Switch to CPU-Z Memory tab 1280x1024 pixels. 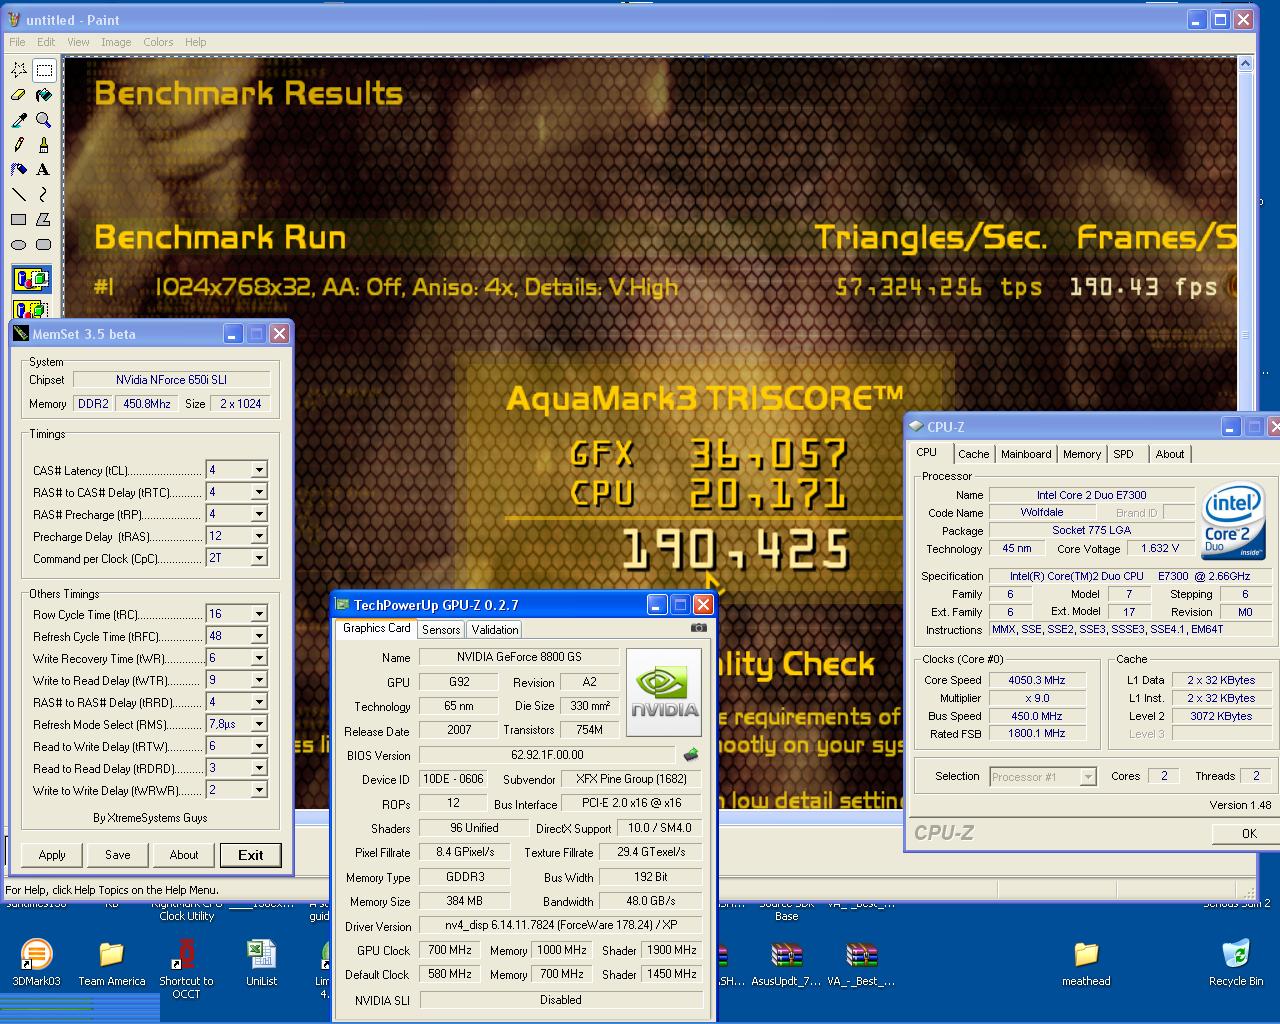point(1082,454)
